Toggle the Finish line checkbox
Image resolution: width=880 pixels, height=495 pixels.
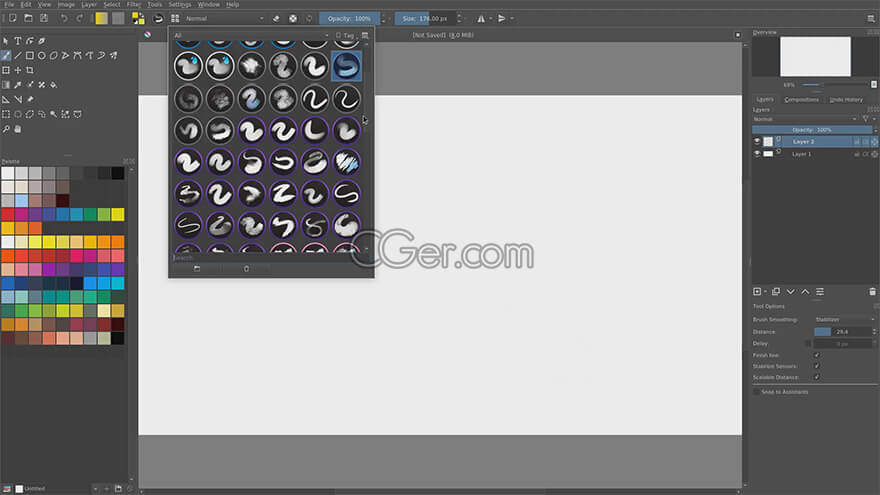(x=817, y=355)
